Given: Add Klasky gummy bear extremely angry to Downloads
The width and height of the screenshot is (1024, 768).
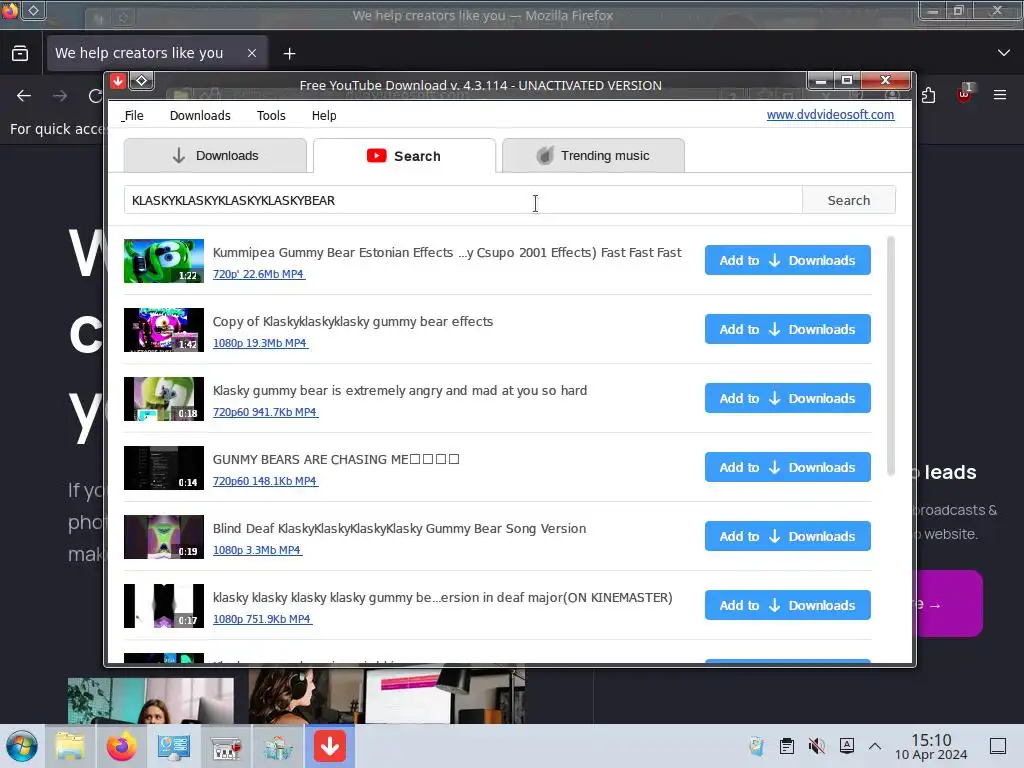Looking at the screenshot, I should click(x=788, y=398).
